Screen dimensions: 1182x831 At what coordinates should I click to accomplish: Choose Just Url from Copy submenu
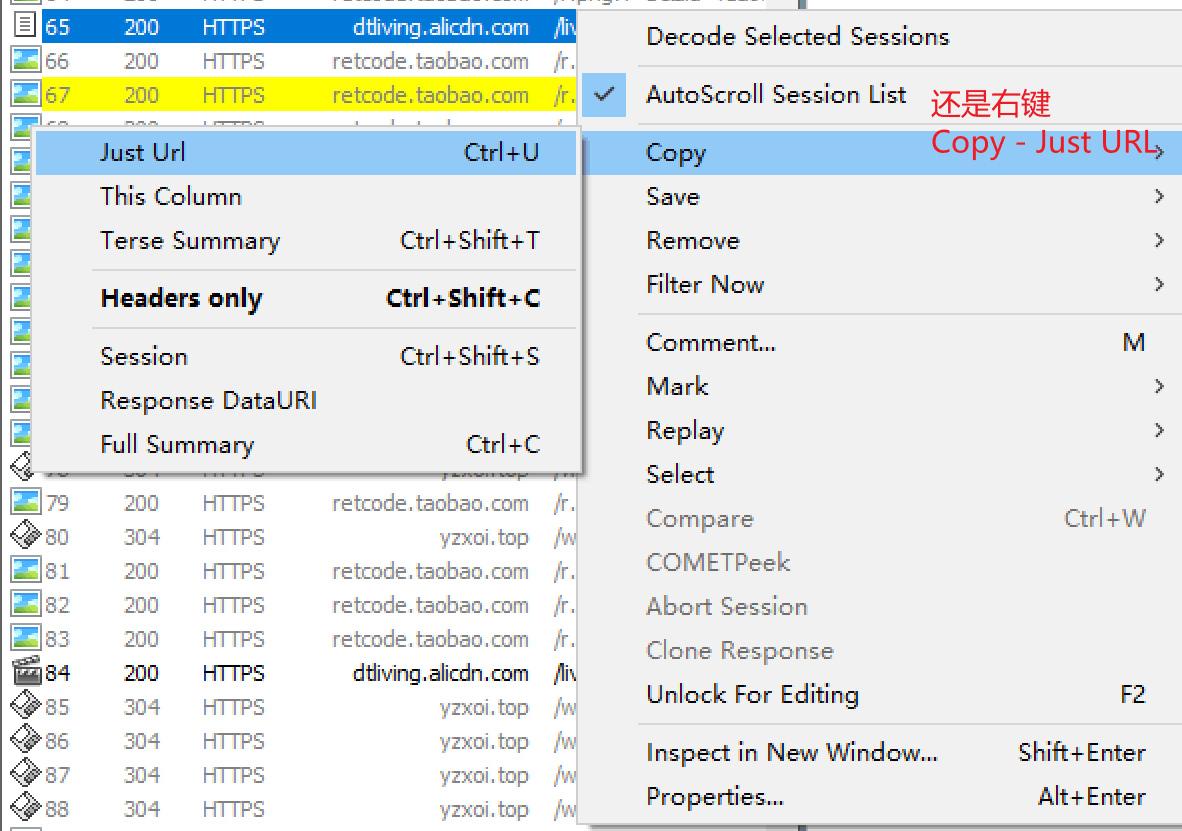(143, 153)
